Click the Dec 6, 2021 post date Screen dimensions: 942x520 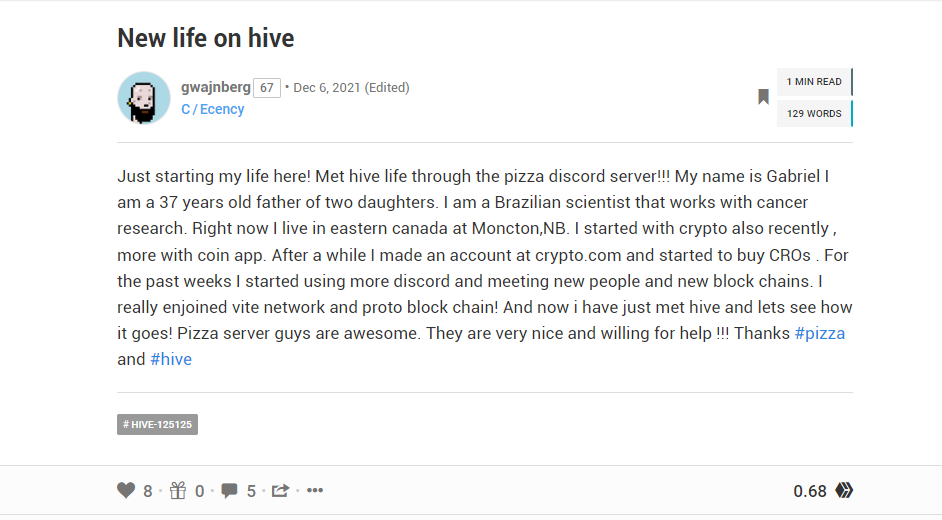(327, 88)
